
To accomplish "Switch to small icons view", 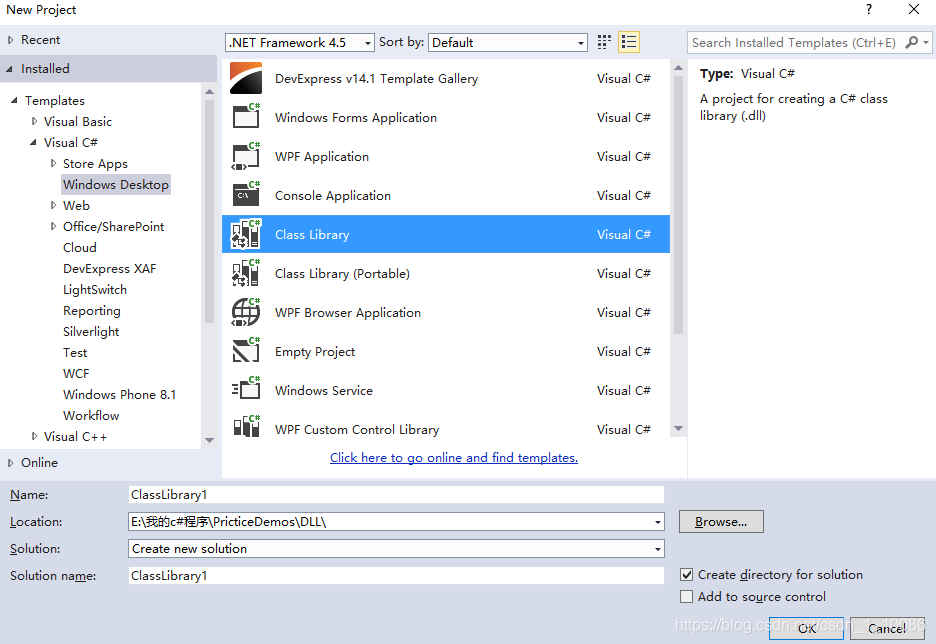I will click(604, 42).
